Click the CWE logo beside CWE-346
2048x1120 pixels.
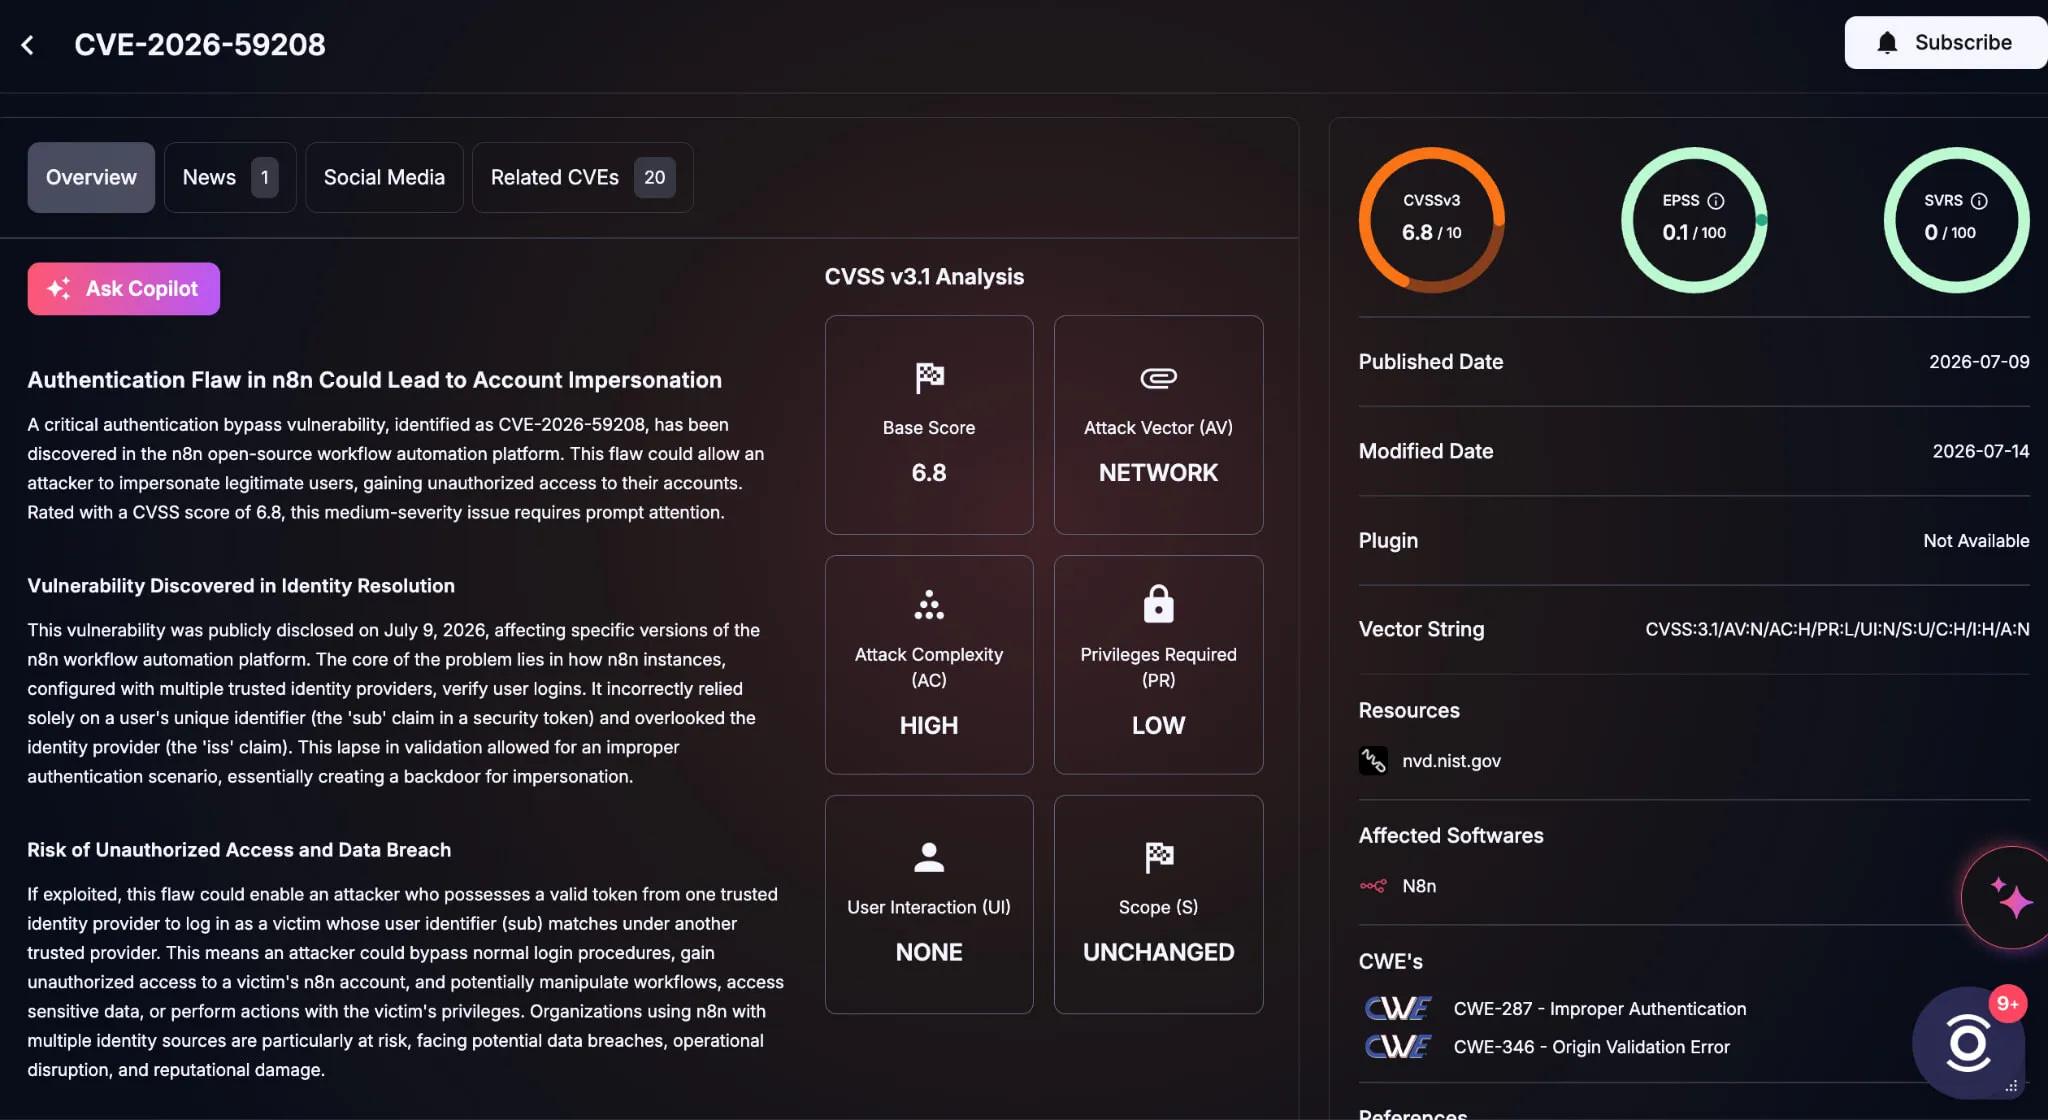[1398, 1047]
